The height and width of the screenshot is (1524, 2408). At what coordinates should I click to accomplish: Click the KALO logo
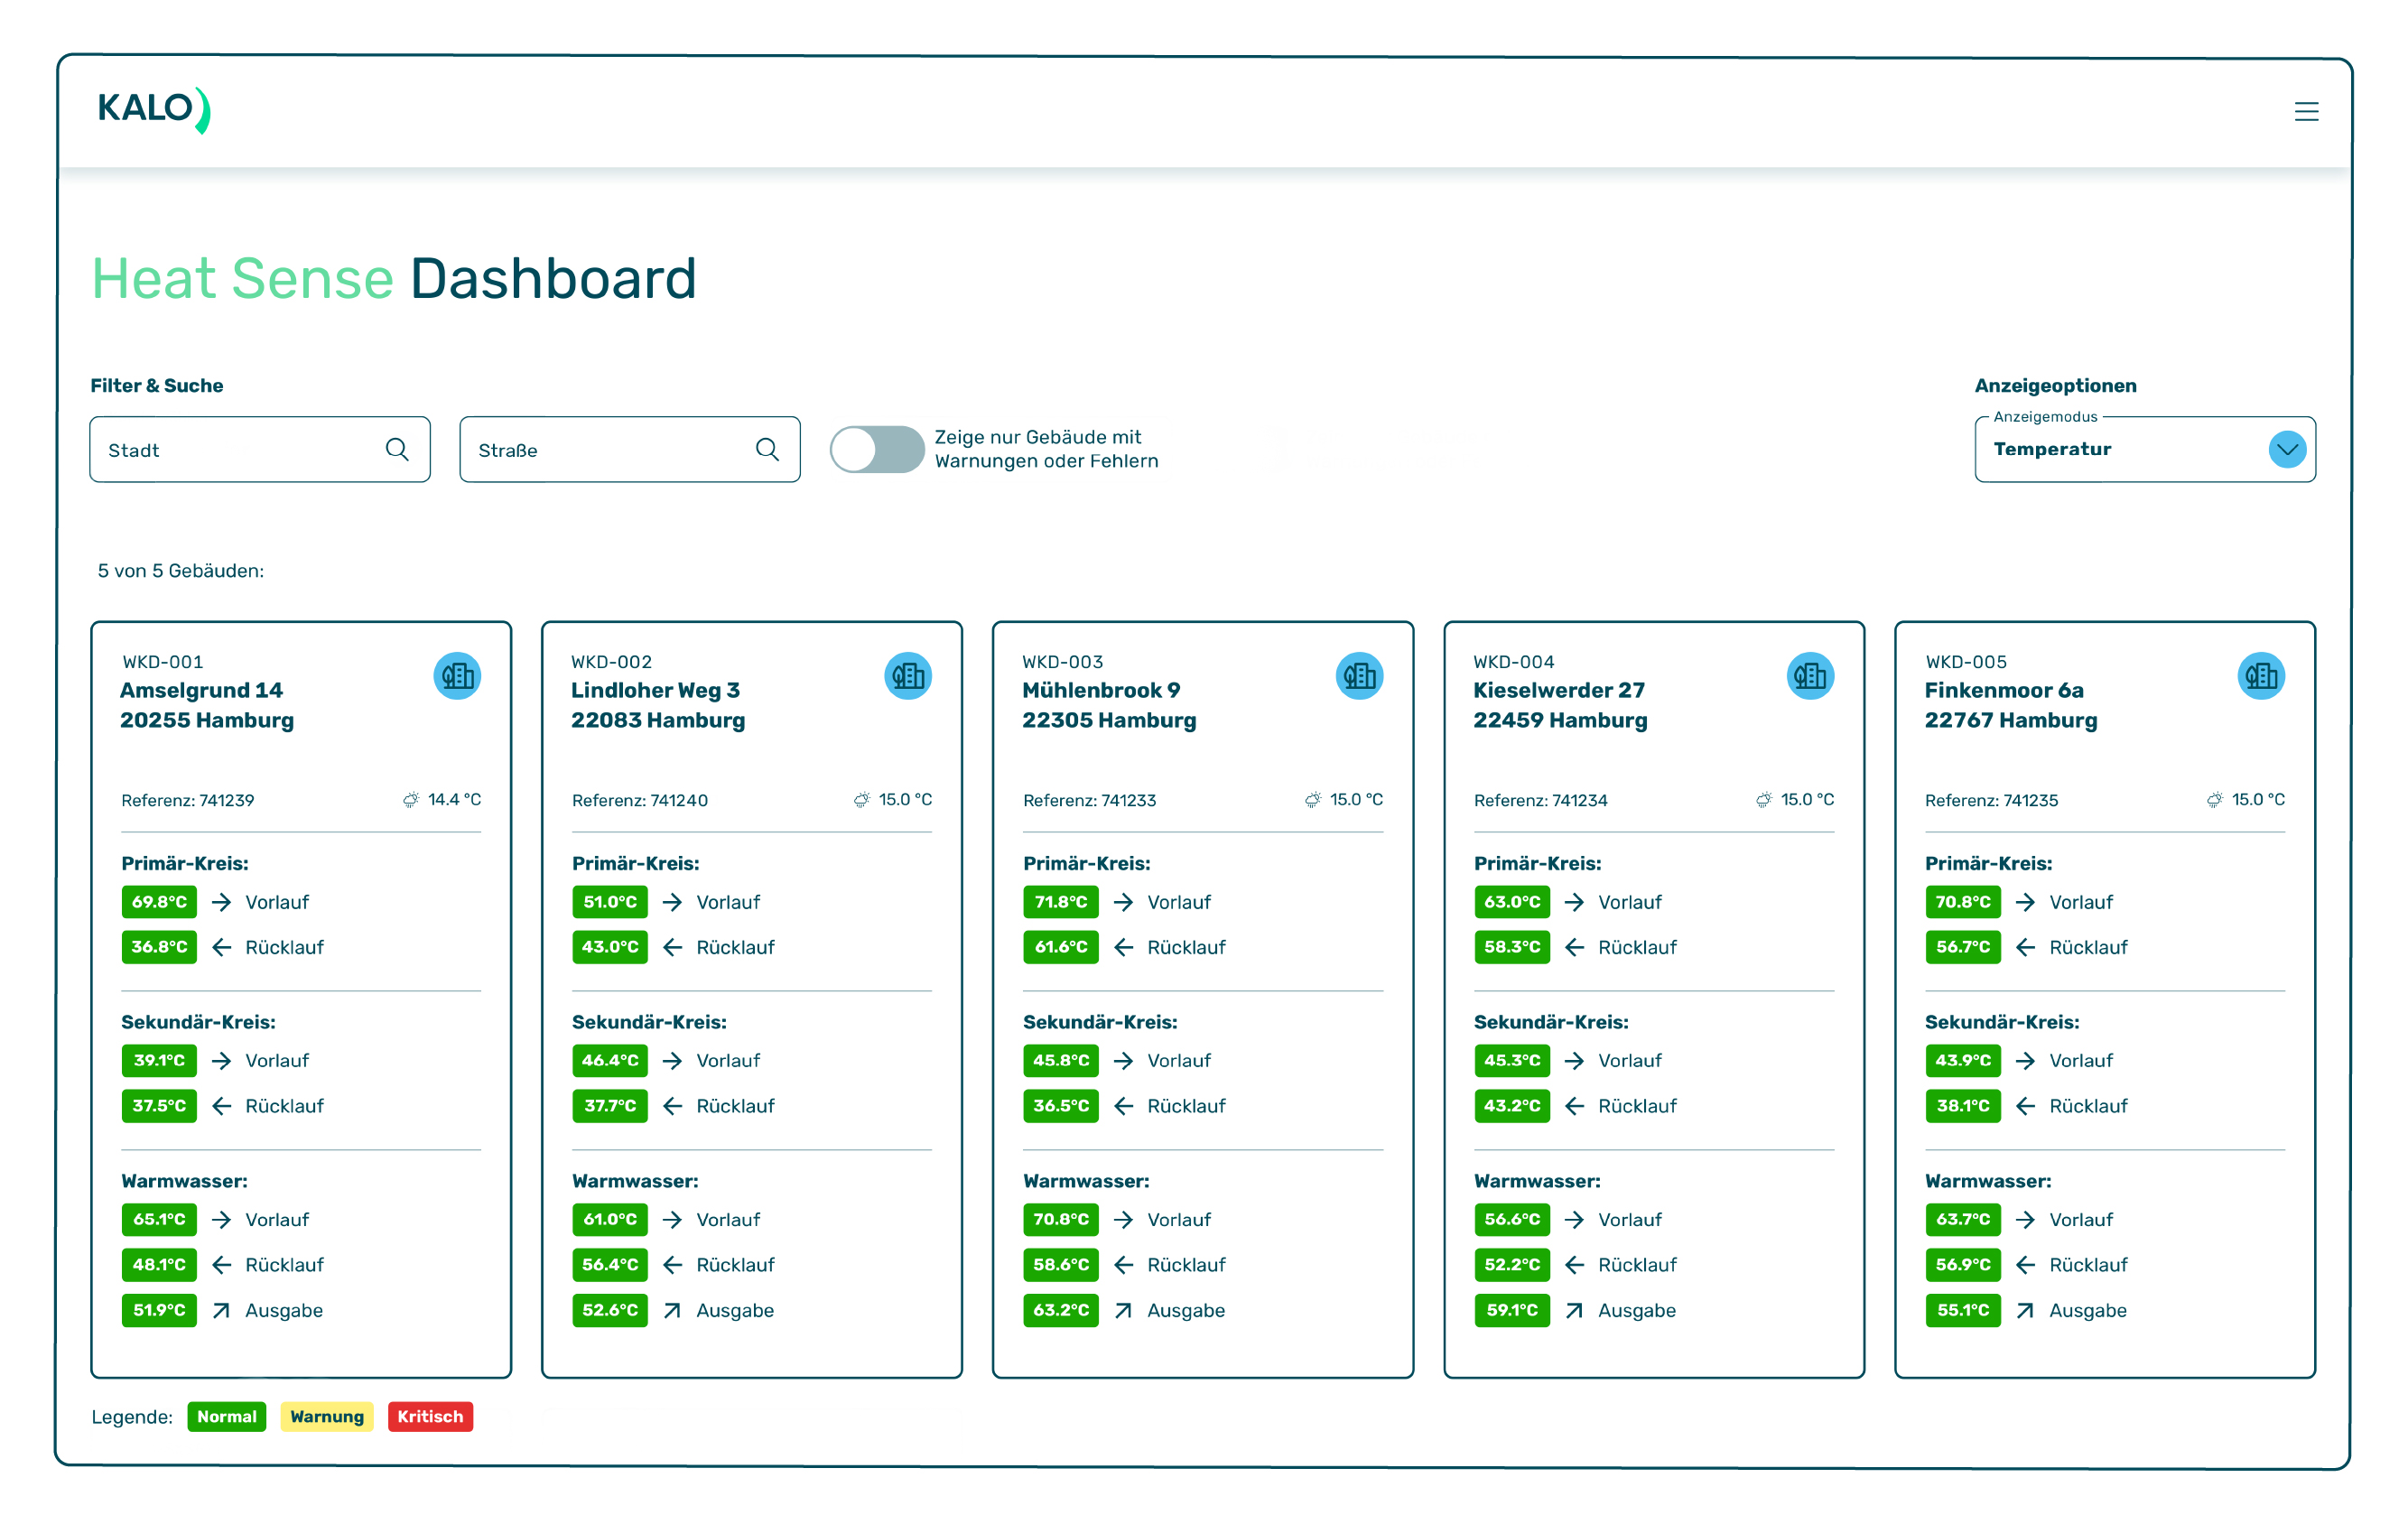153,108
